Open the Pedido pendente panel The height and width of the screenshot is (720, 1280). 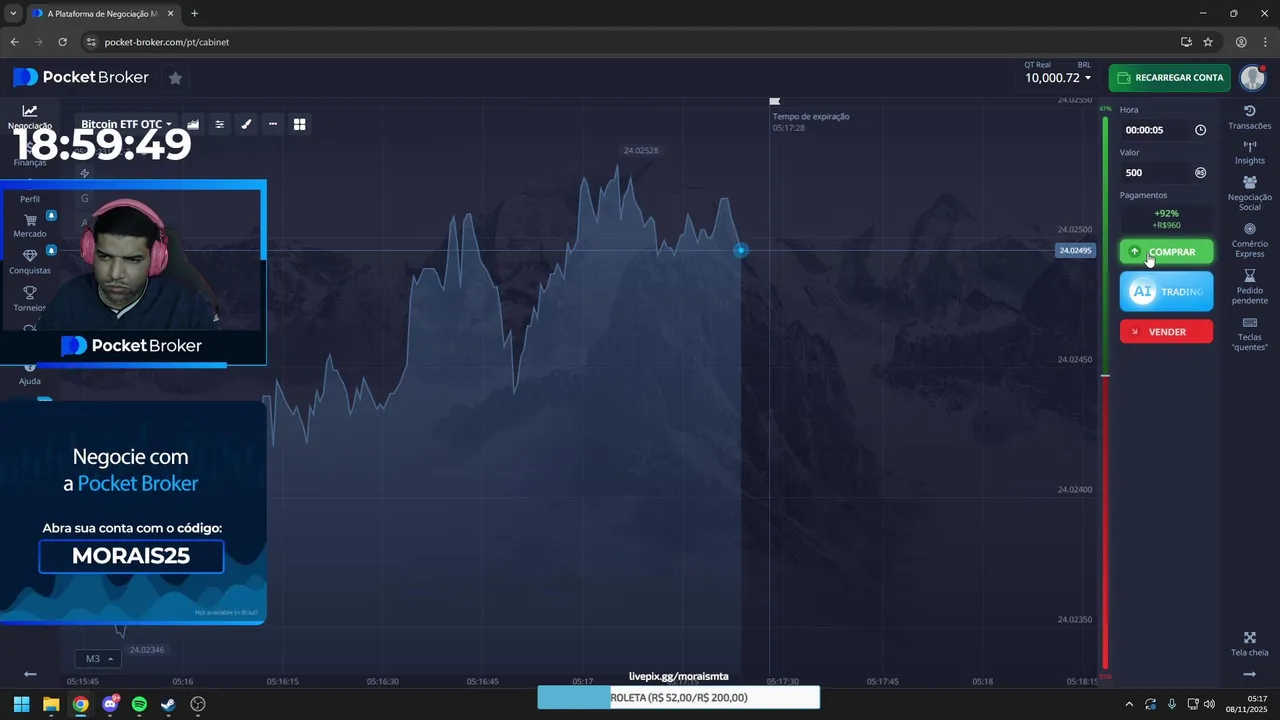(1250, 288)
